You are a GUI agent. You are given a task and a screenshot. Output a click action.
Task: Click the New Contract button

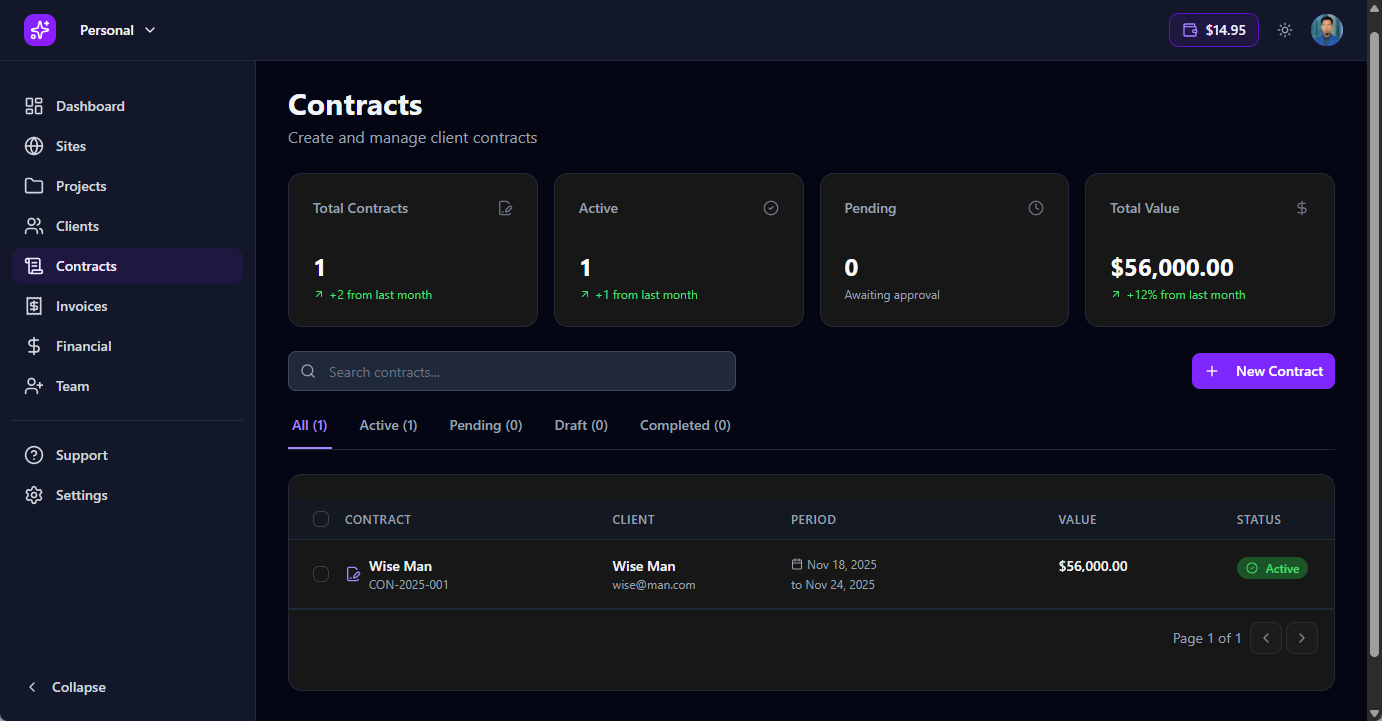pyautogui.click(x=1262, y=371)
